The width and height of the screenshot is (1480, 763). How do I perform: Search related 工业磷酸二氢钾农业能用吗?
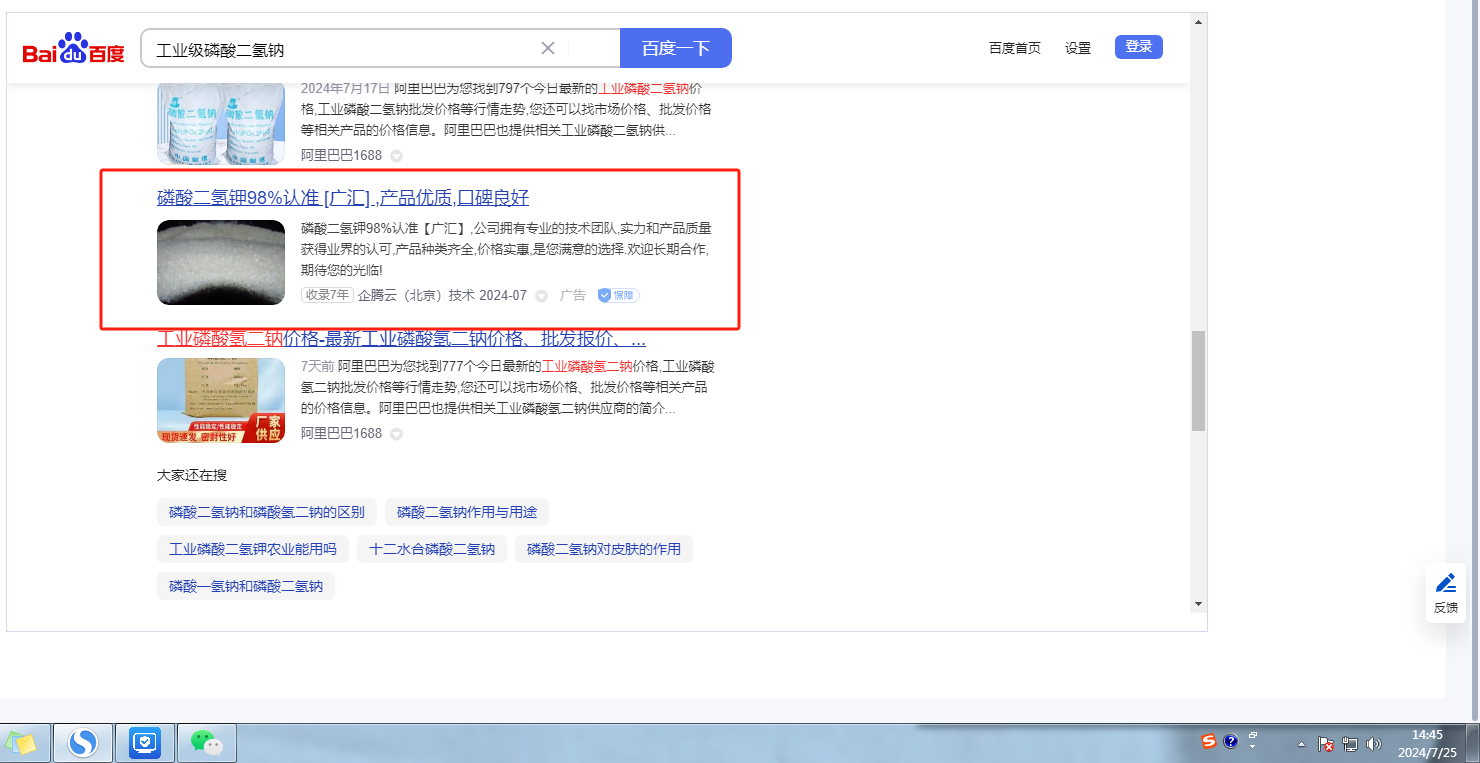(x=253, y=549)
